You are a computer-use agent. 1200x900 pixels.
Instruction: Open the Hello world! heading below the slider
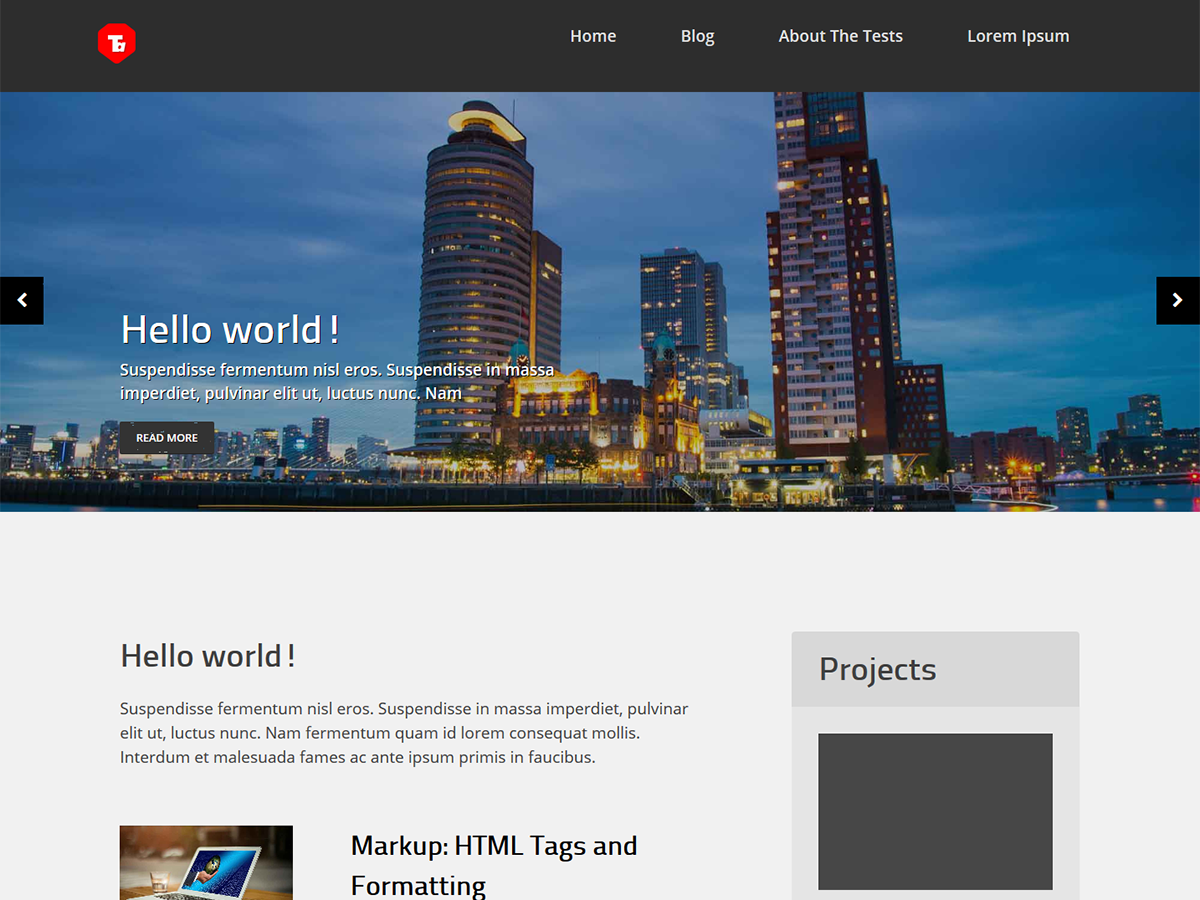pyautogui.click(x=207, y=656)
